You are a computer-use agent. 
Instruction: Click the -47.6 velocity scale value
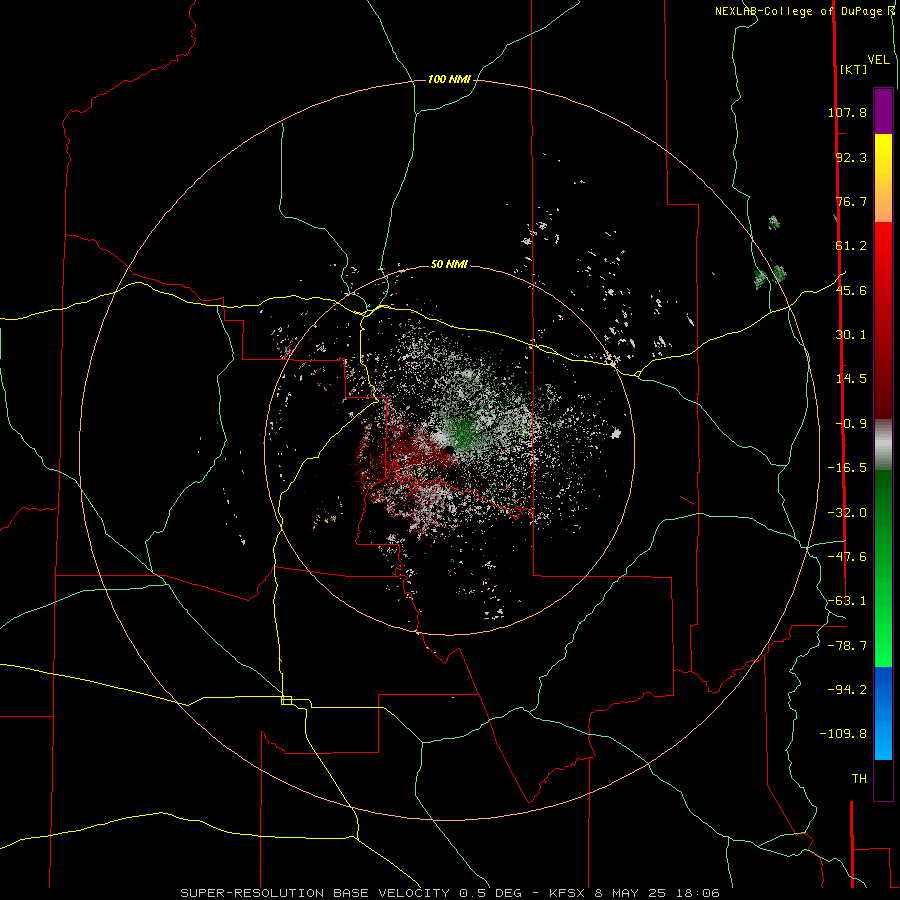[x=847, y=557]
